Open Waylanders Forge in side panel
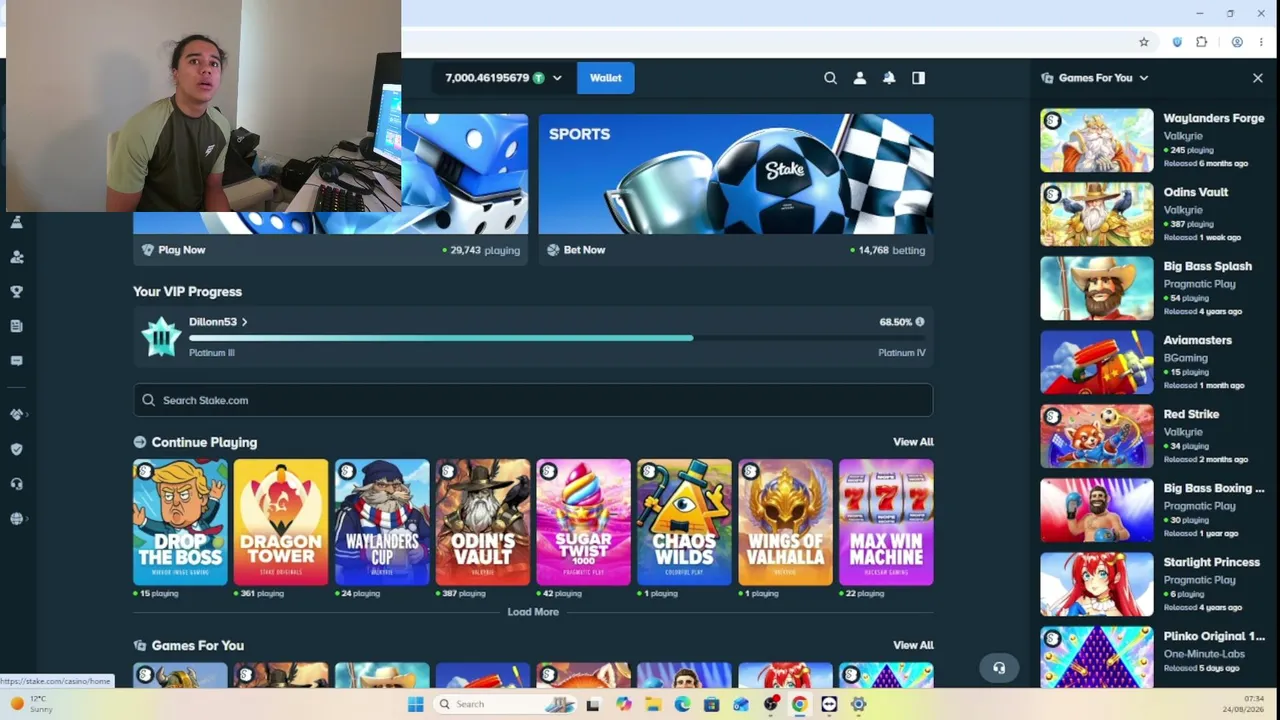Screen dimensions: 1280x720 tap(1152, 140)
